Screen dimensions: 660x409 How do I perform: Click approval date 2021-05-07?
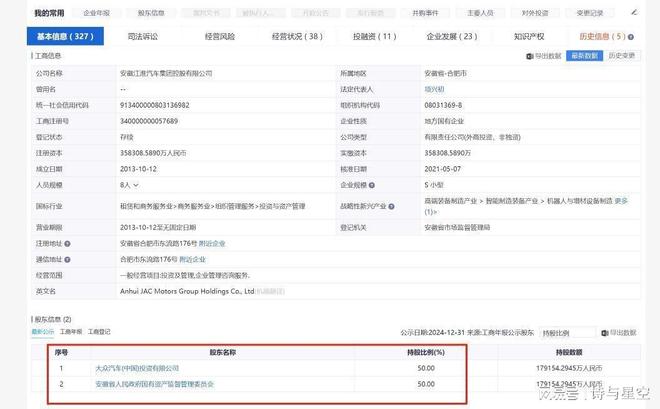click(x=442, y=169)
